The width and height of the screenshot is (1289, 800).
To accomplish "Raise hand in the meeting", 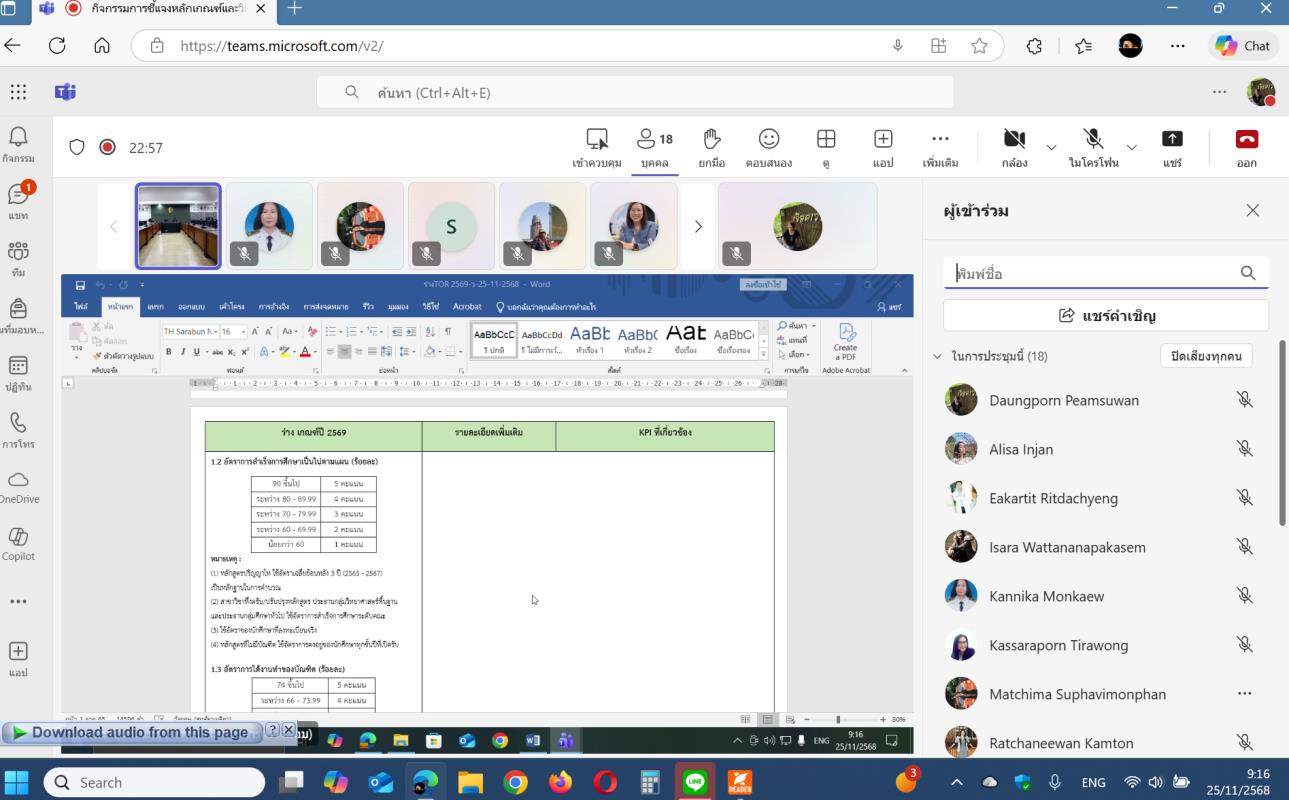I will (x=711, y=147).
